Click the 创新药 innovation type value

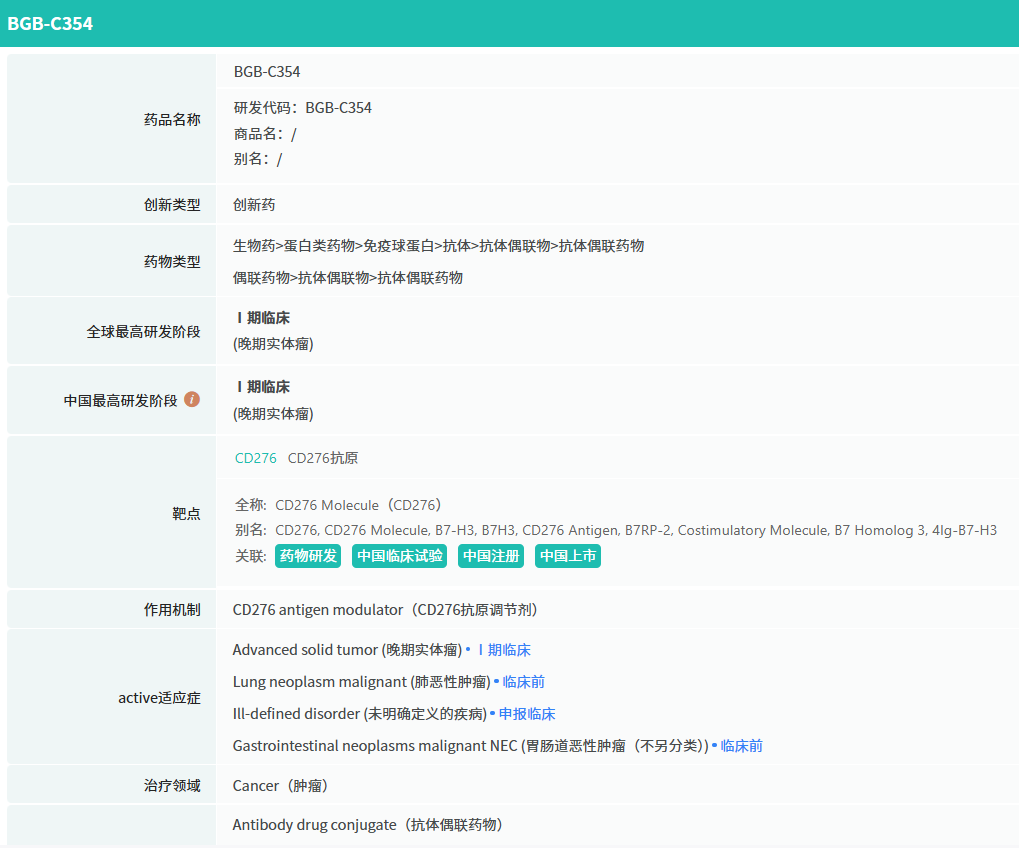(x=254, y=204)
